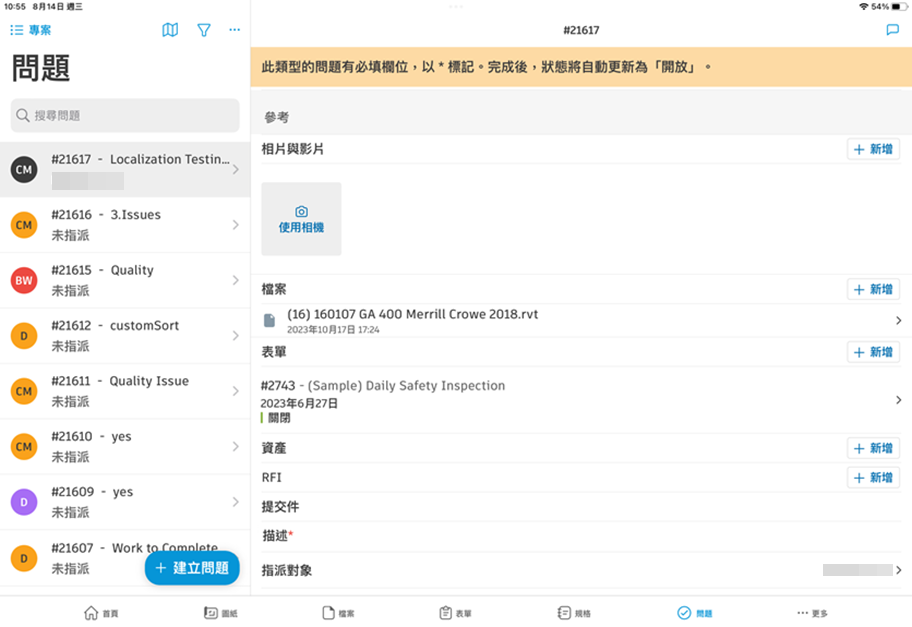
Task: Open the three-dot options menu above issues list
Action: [234, 30]
